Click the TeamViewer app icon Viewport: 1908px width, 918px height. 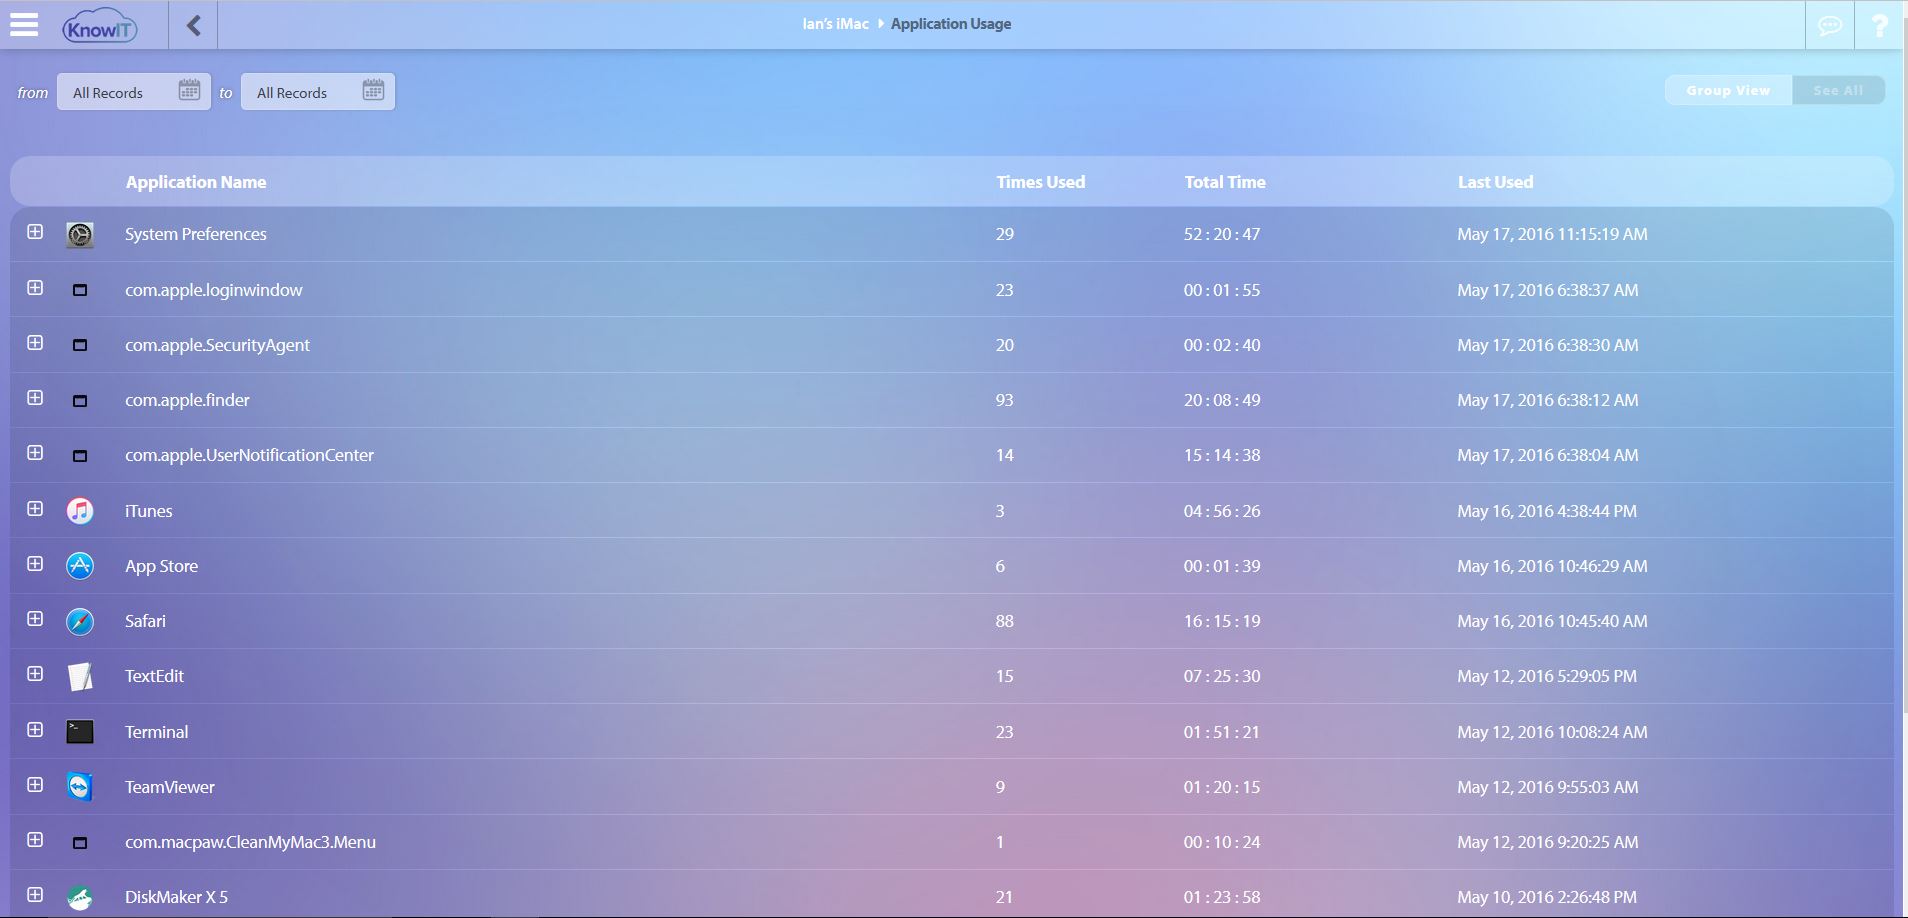(80, 787)
